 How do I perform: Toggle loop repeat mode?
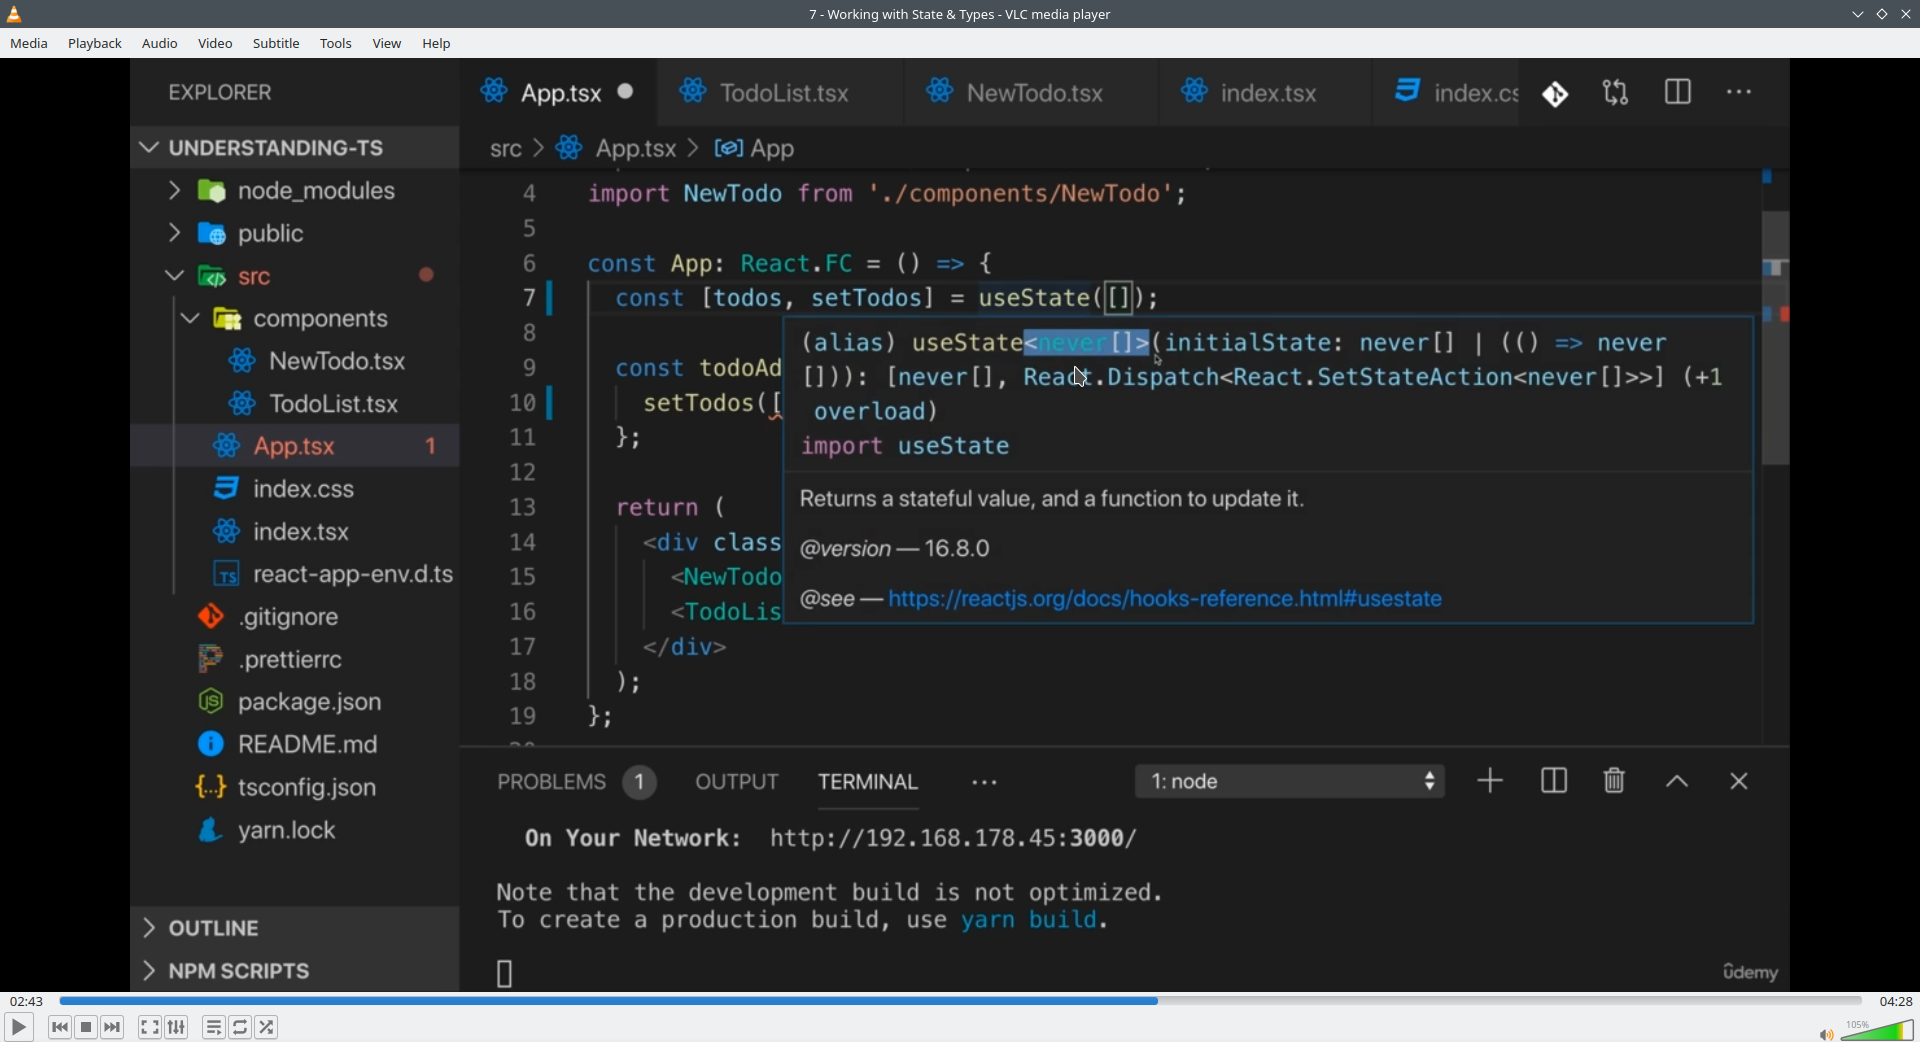click(x=241, y=1027)
